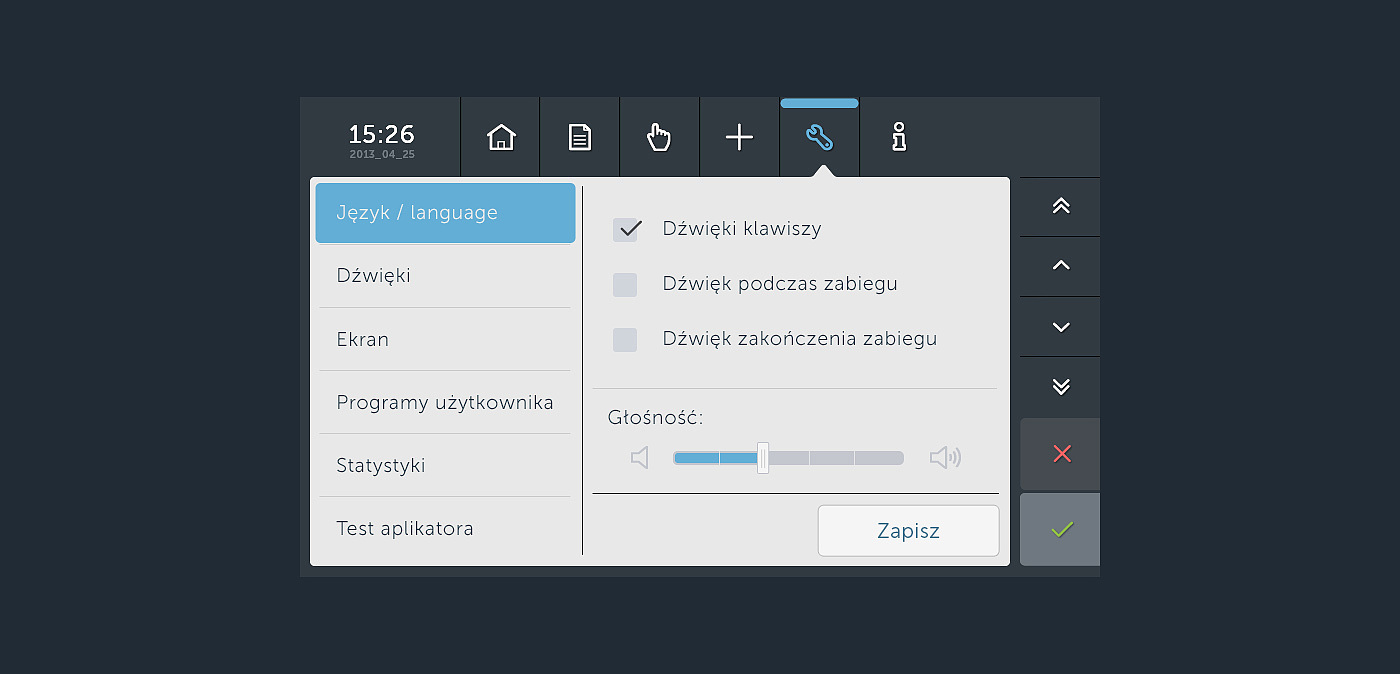Viewport: 1400px width, 674px height.
Task: Click the Głośność volume slider handle
Action: coord(763,458)
